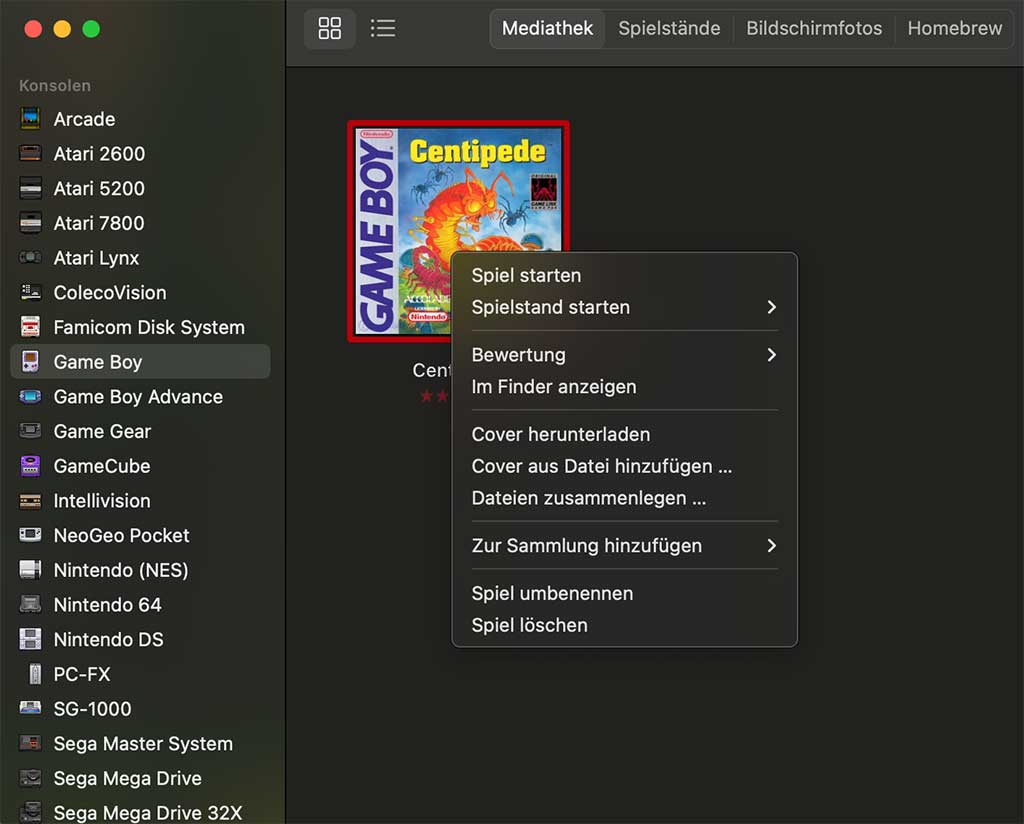
Task: Click the ColecoVision console icon
Action: pyautogui.click(x=30, y=292)
